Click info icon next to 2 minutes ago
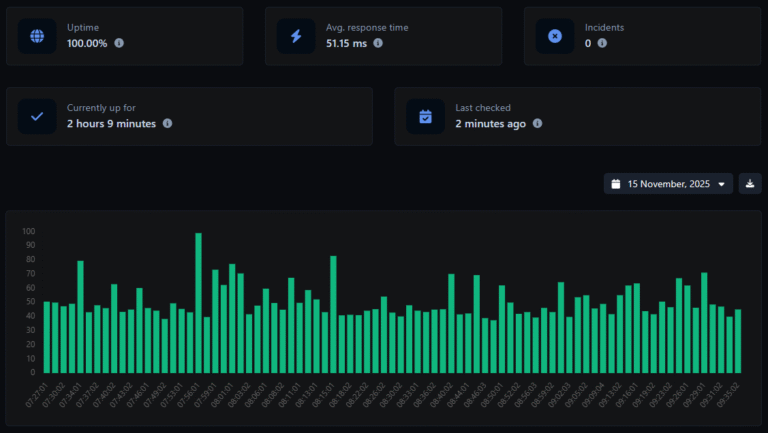This screenshot has height=433, width=768. click(x=537, y=124)
